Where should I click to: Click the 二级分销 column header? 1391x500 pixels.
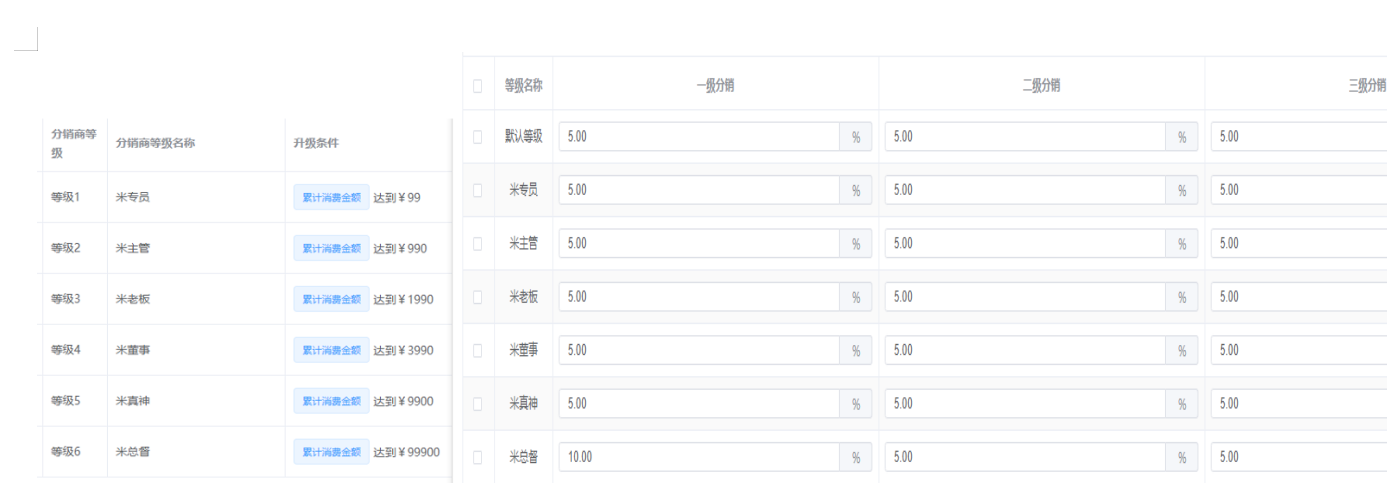pyautogui.click(x=1041, y=84)
